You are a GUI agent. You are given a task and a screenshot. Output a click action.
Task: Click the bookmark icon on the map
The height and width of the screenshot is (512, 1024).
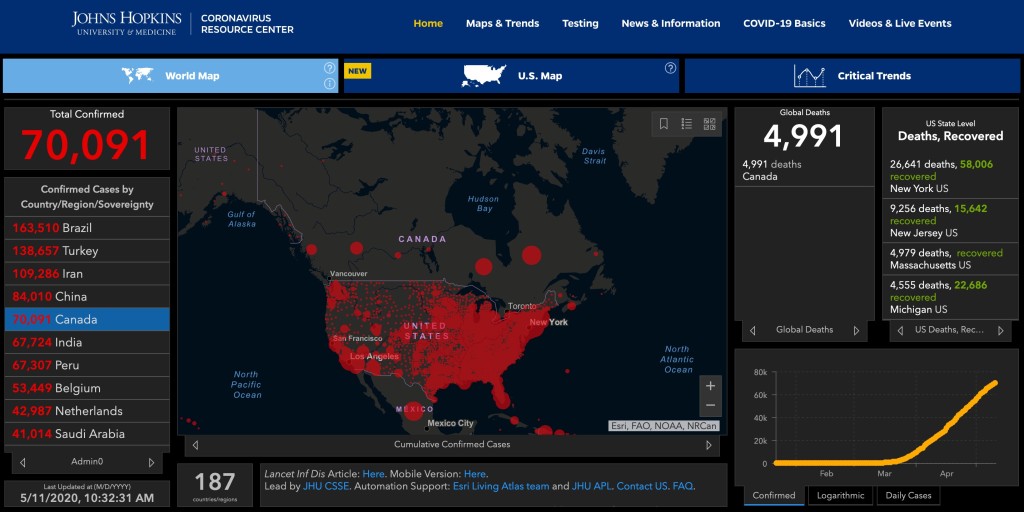(664, 123)
